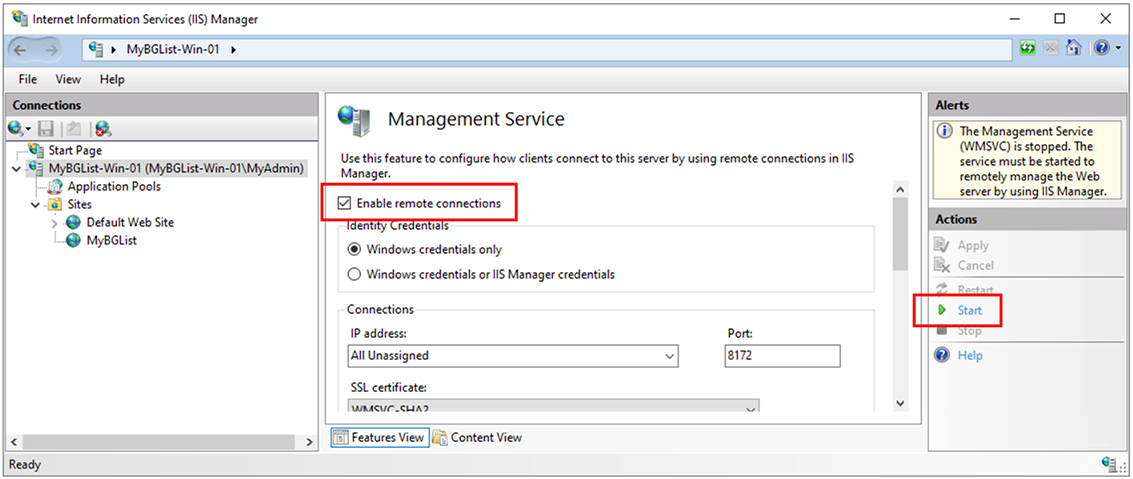Click the vertical scrollbar down arrow
The width and height of the screenshot is (1133, 479).
[900, 402]
